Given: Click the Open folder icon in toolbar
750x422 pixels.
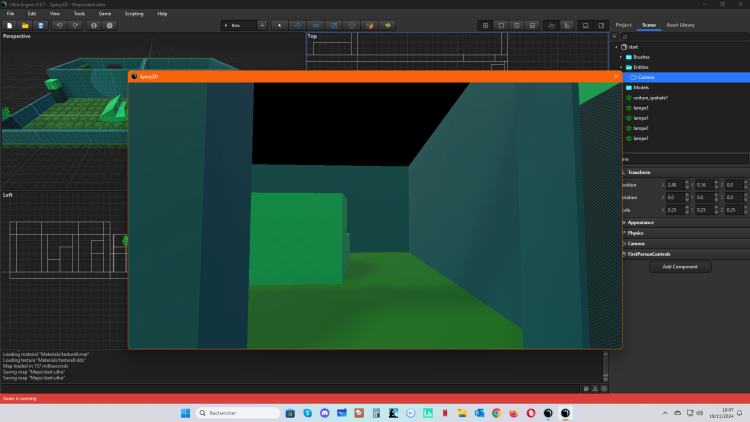Looking at the screenshot, I should coord(25,25).
